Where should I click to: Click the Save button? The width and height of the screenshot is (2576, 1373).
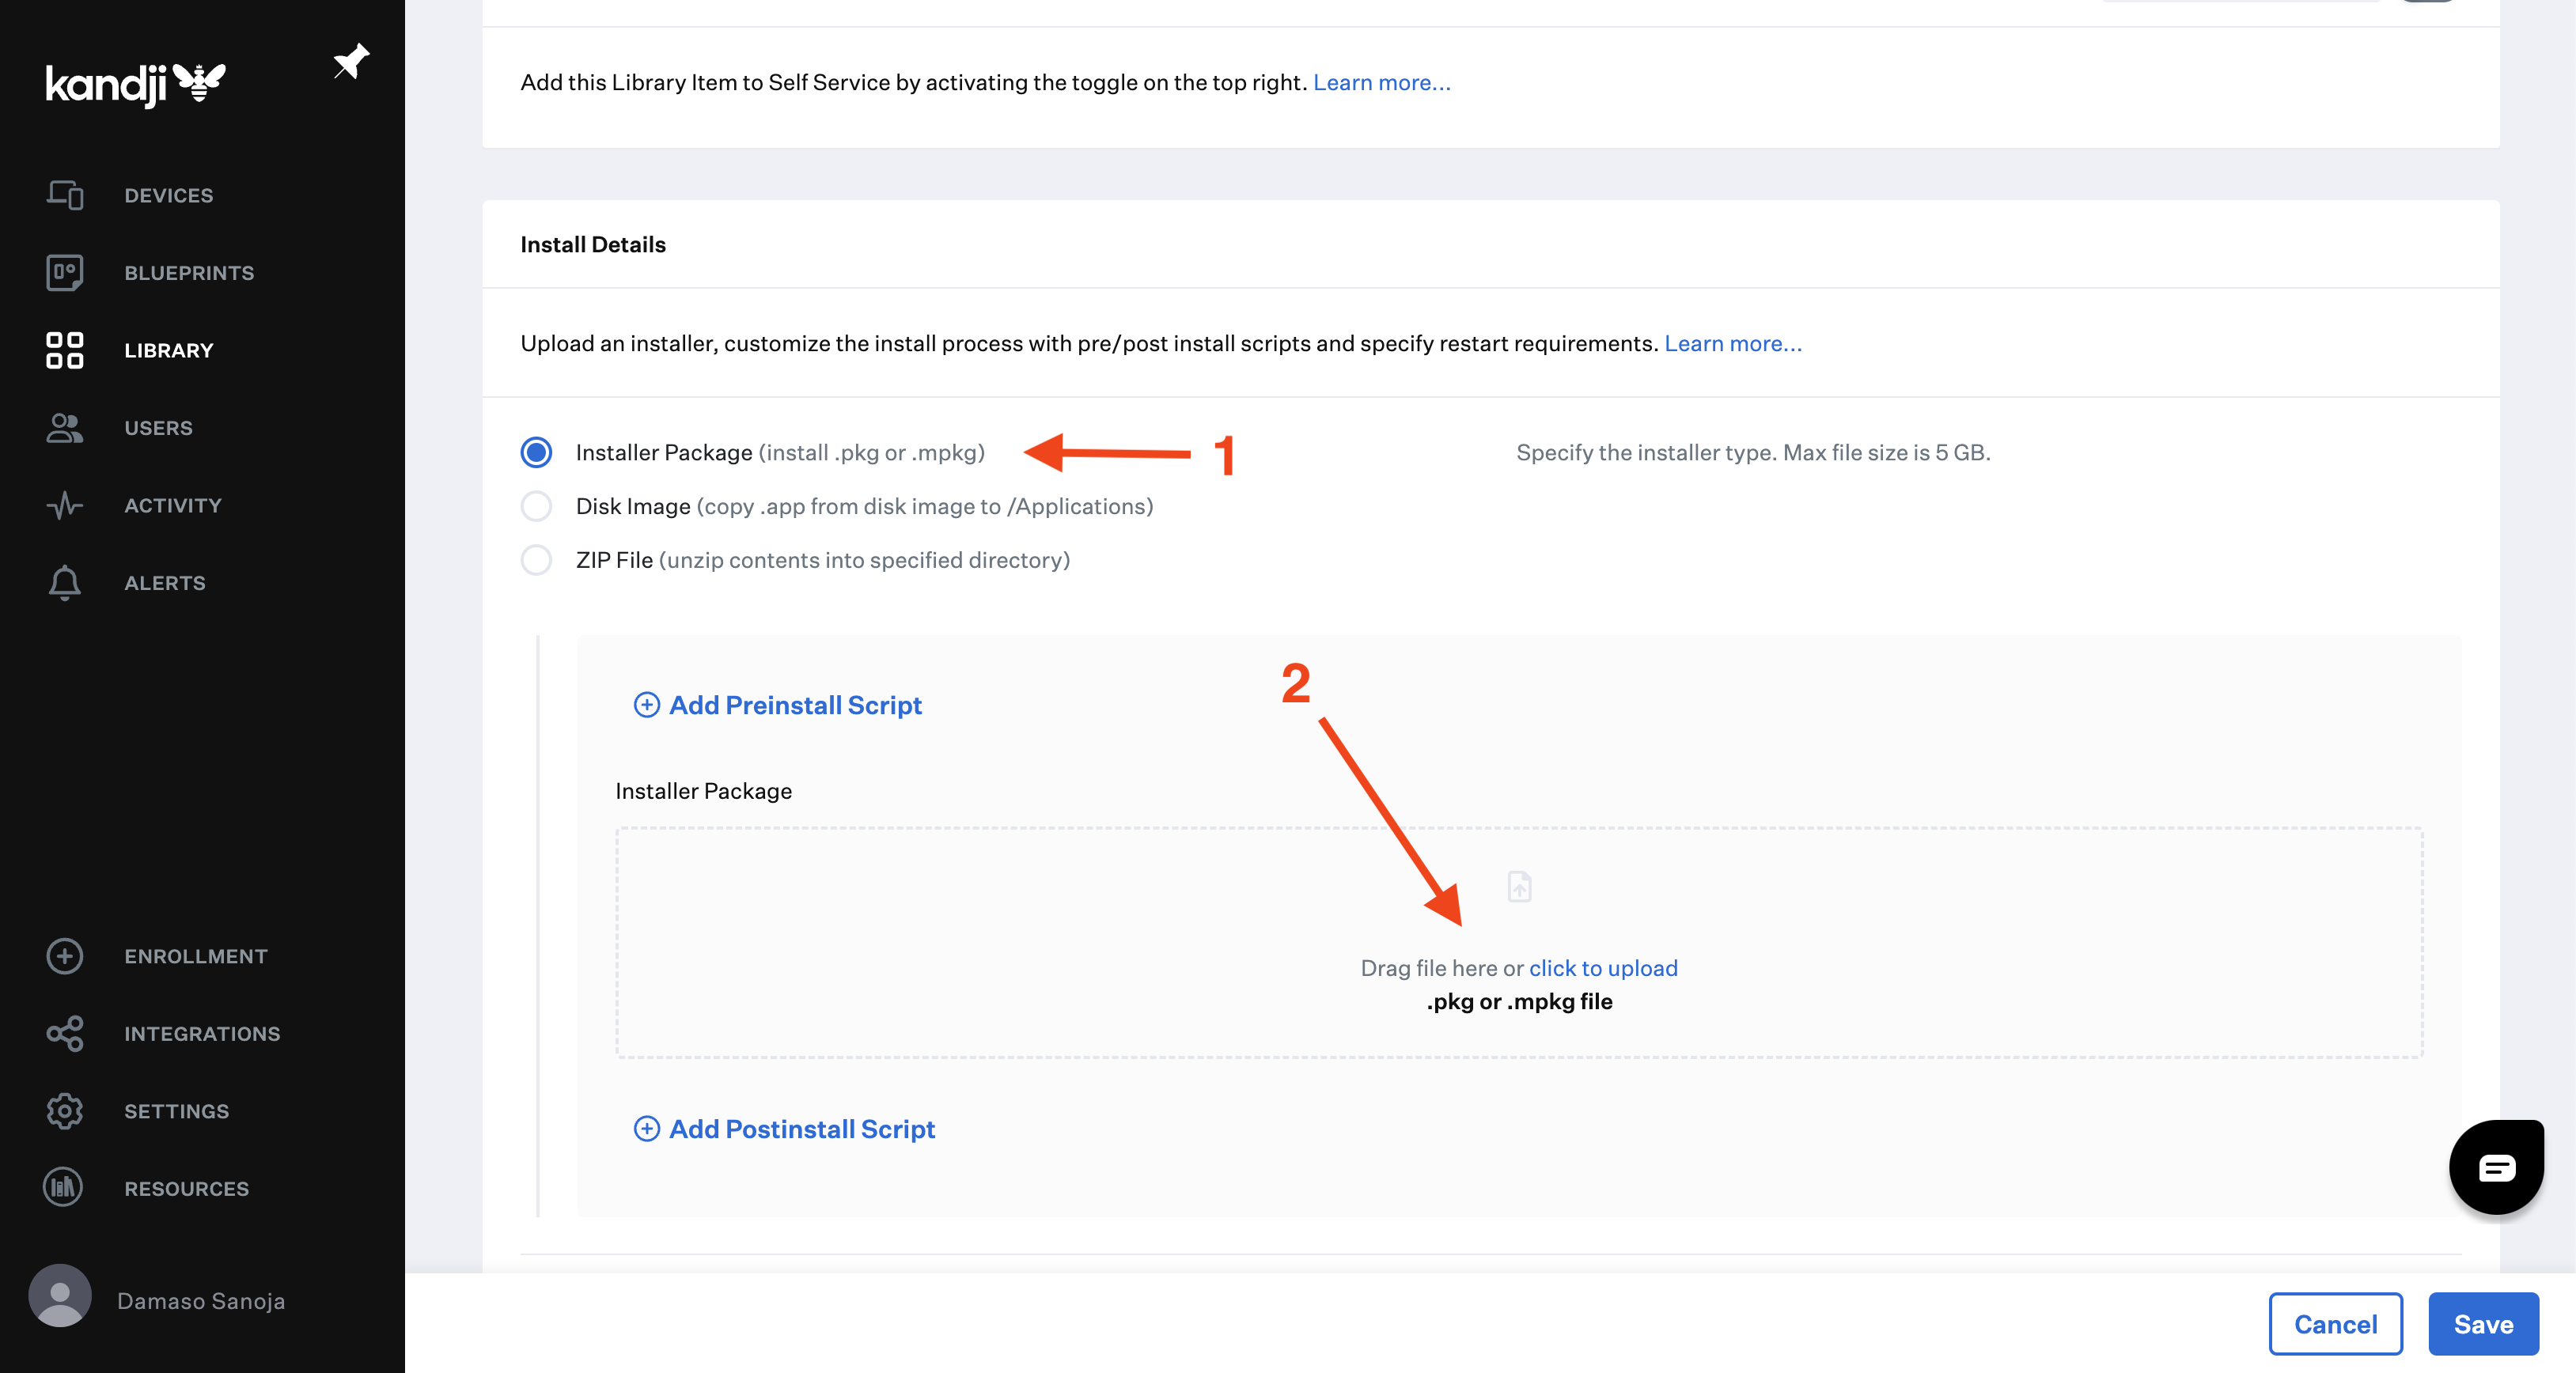tap(2483, 1324)
